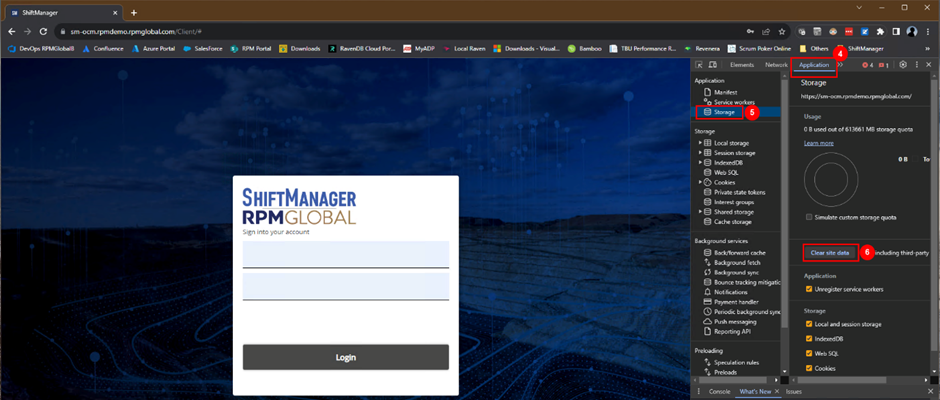
Task: Open DevTools three-dot customize menu
Action: pyautogui.click(x=917, y=65)
